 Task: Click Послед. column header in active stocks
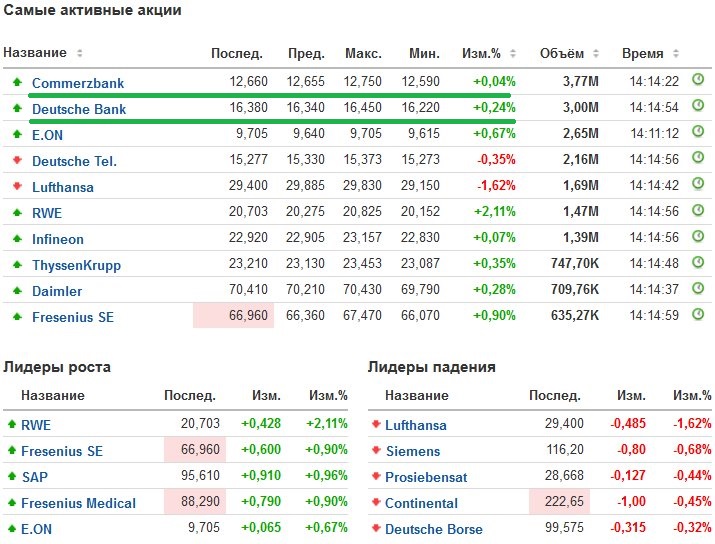click(237, 53)
